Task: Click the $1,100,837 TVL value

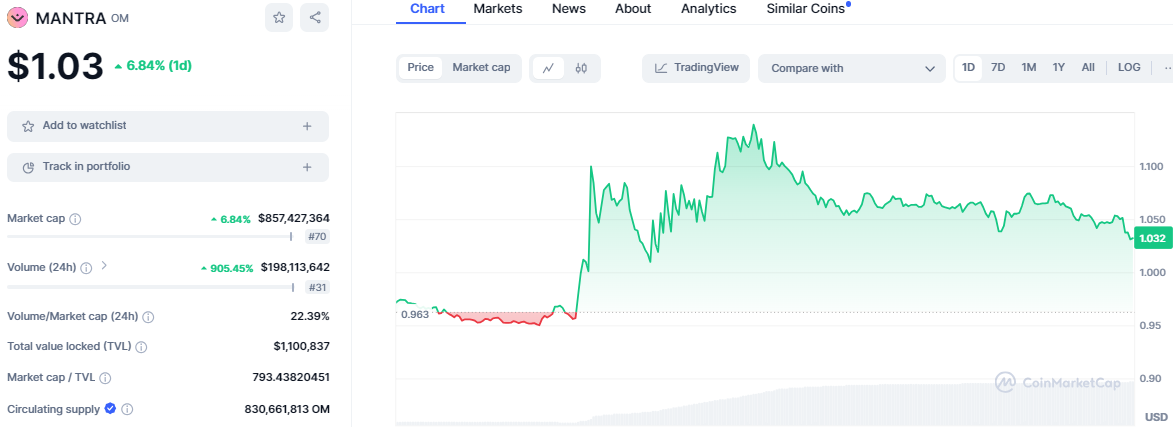Action: pos(301,346)
